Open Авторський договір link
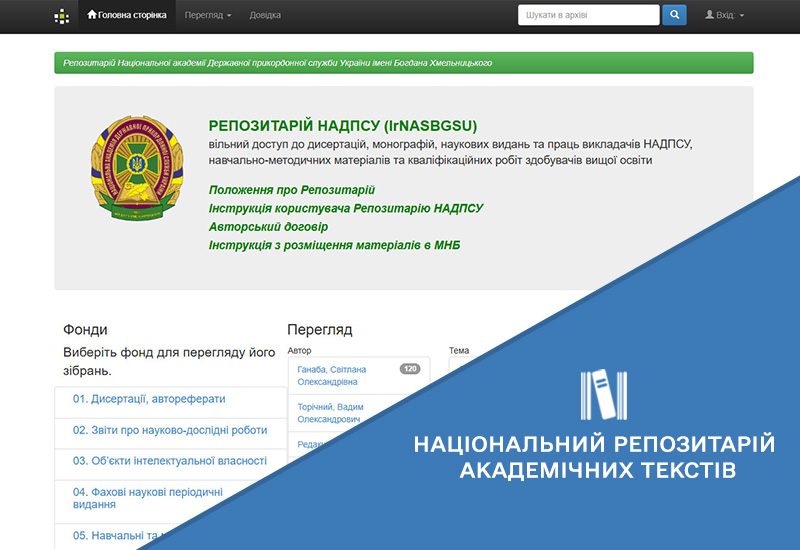 (x=268, y=227)
